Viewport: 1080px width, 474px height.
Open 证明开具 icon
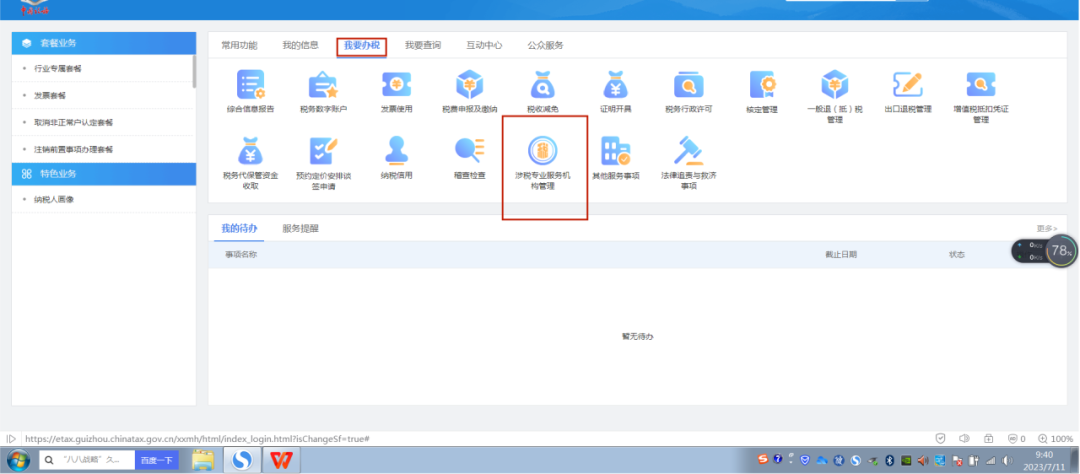(x=615, y=85)
